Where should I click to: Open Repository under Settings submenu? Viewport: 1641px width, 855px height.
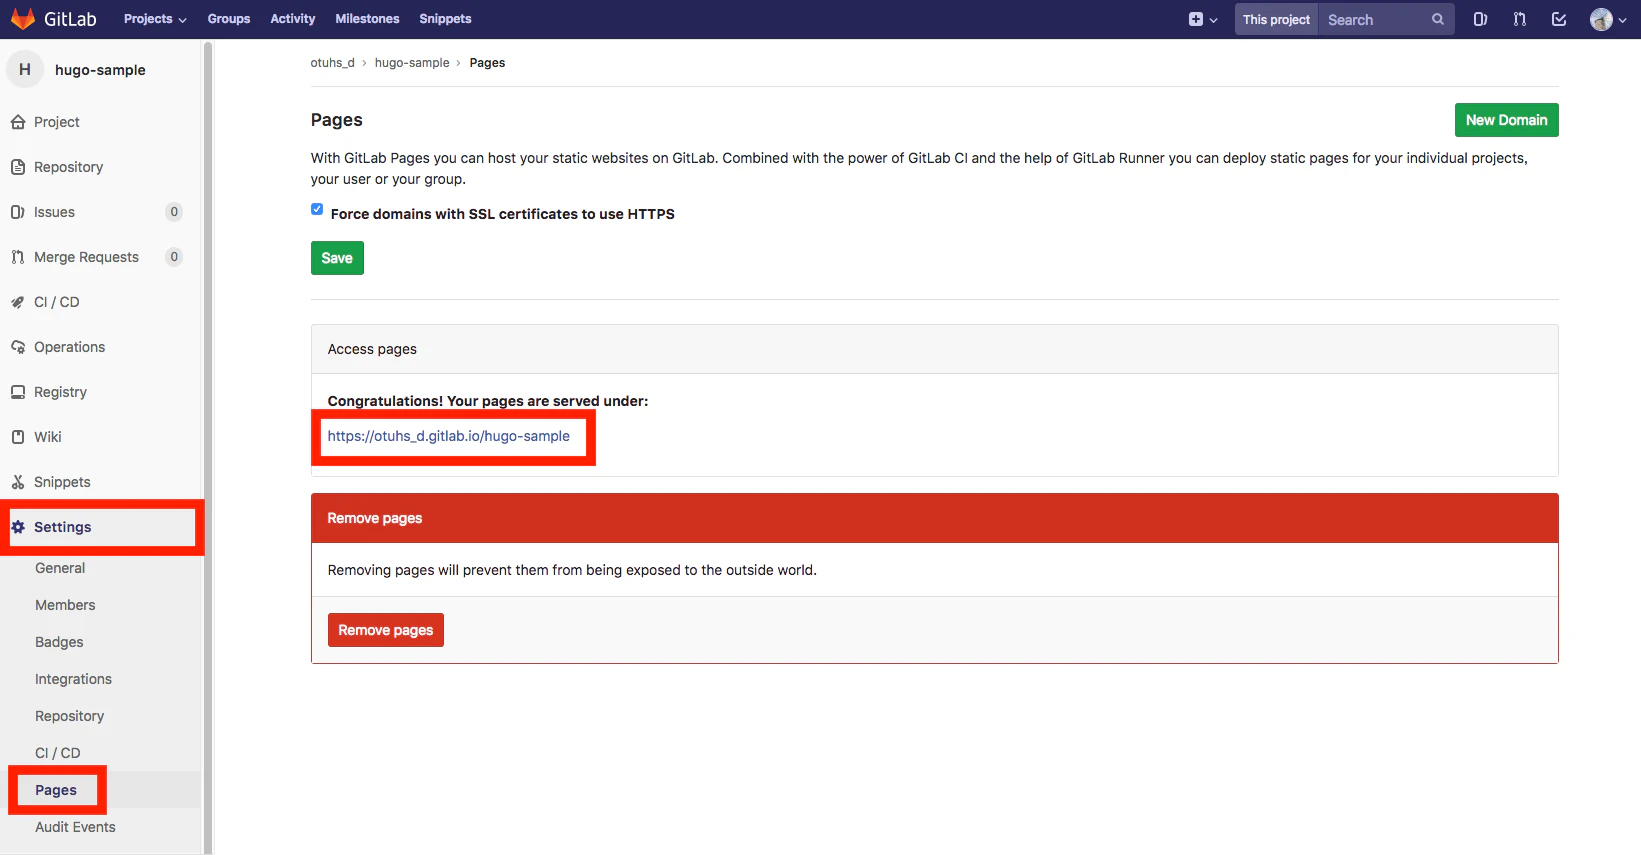[x=69, y=716]
